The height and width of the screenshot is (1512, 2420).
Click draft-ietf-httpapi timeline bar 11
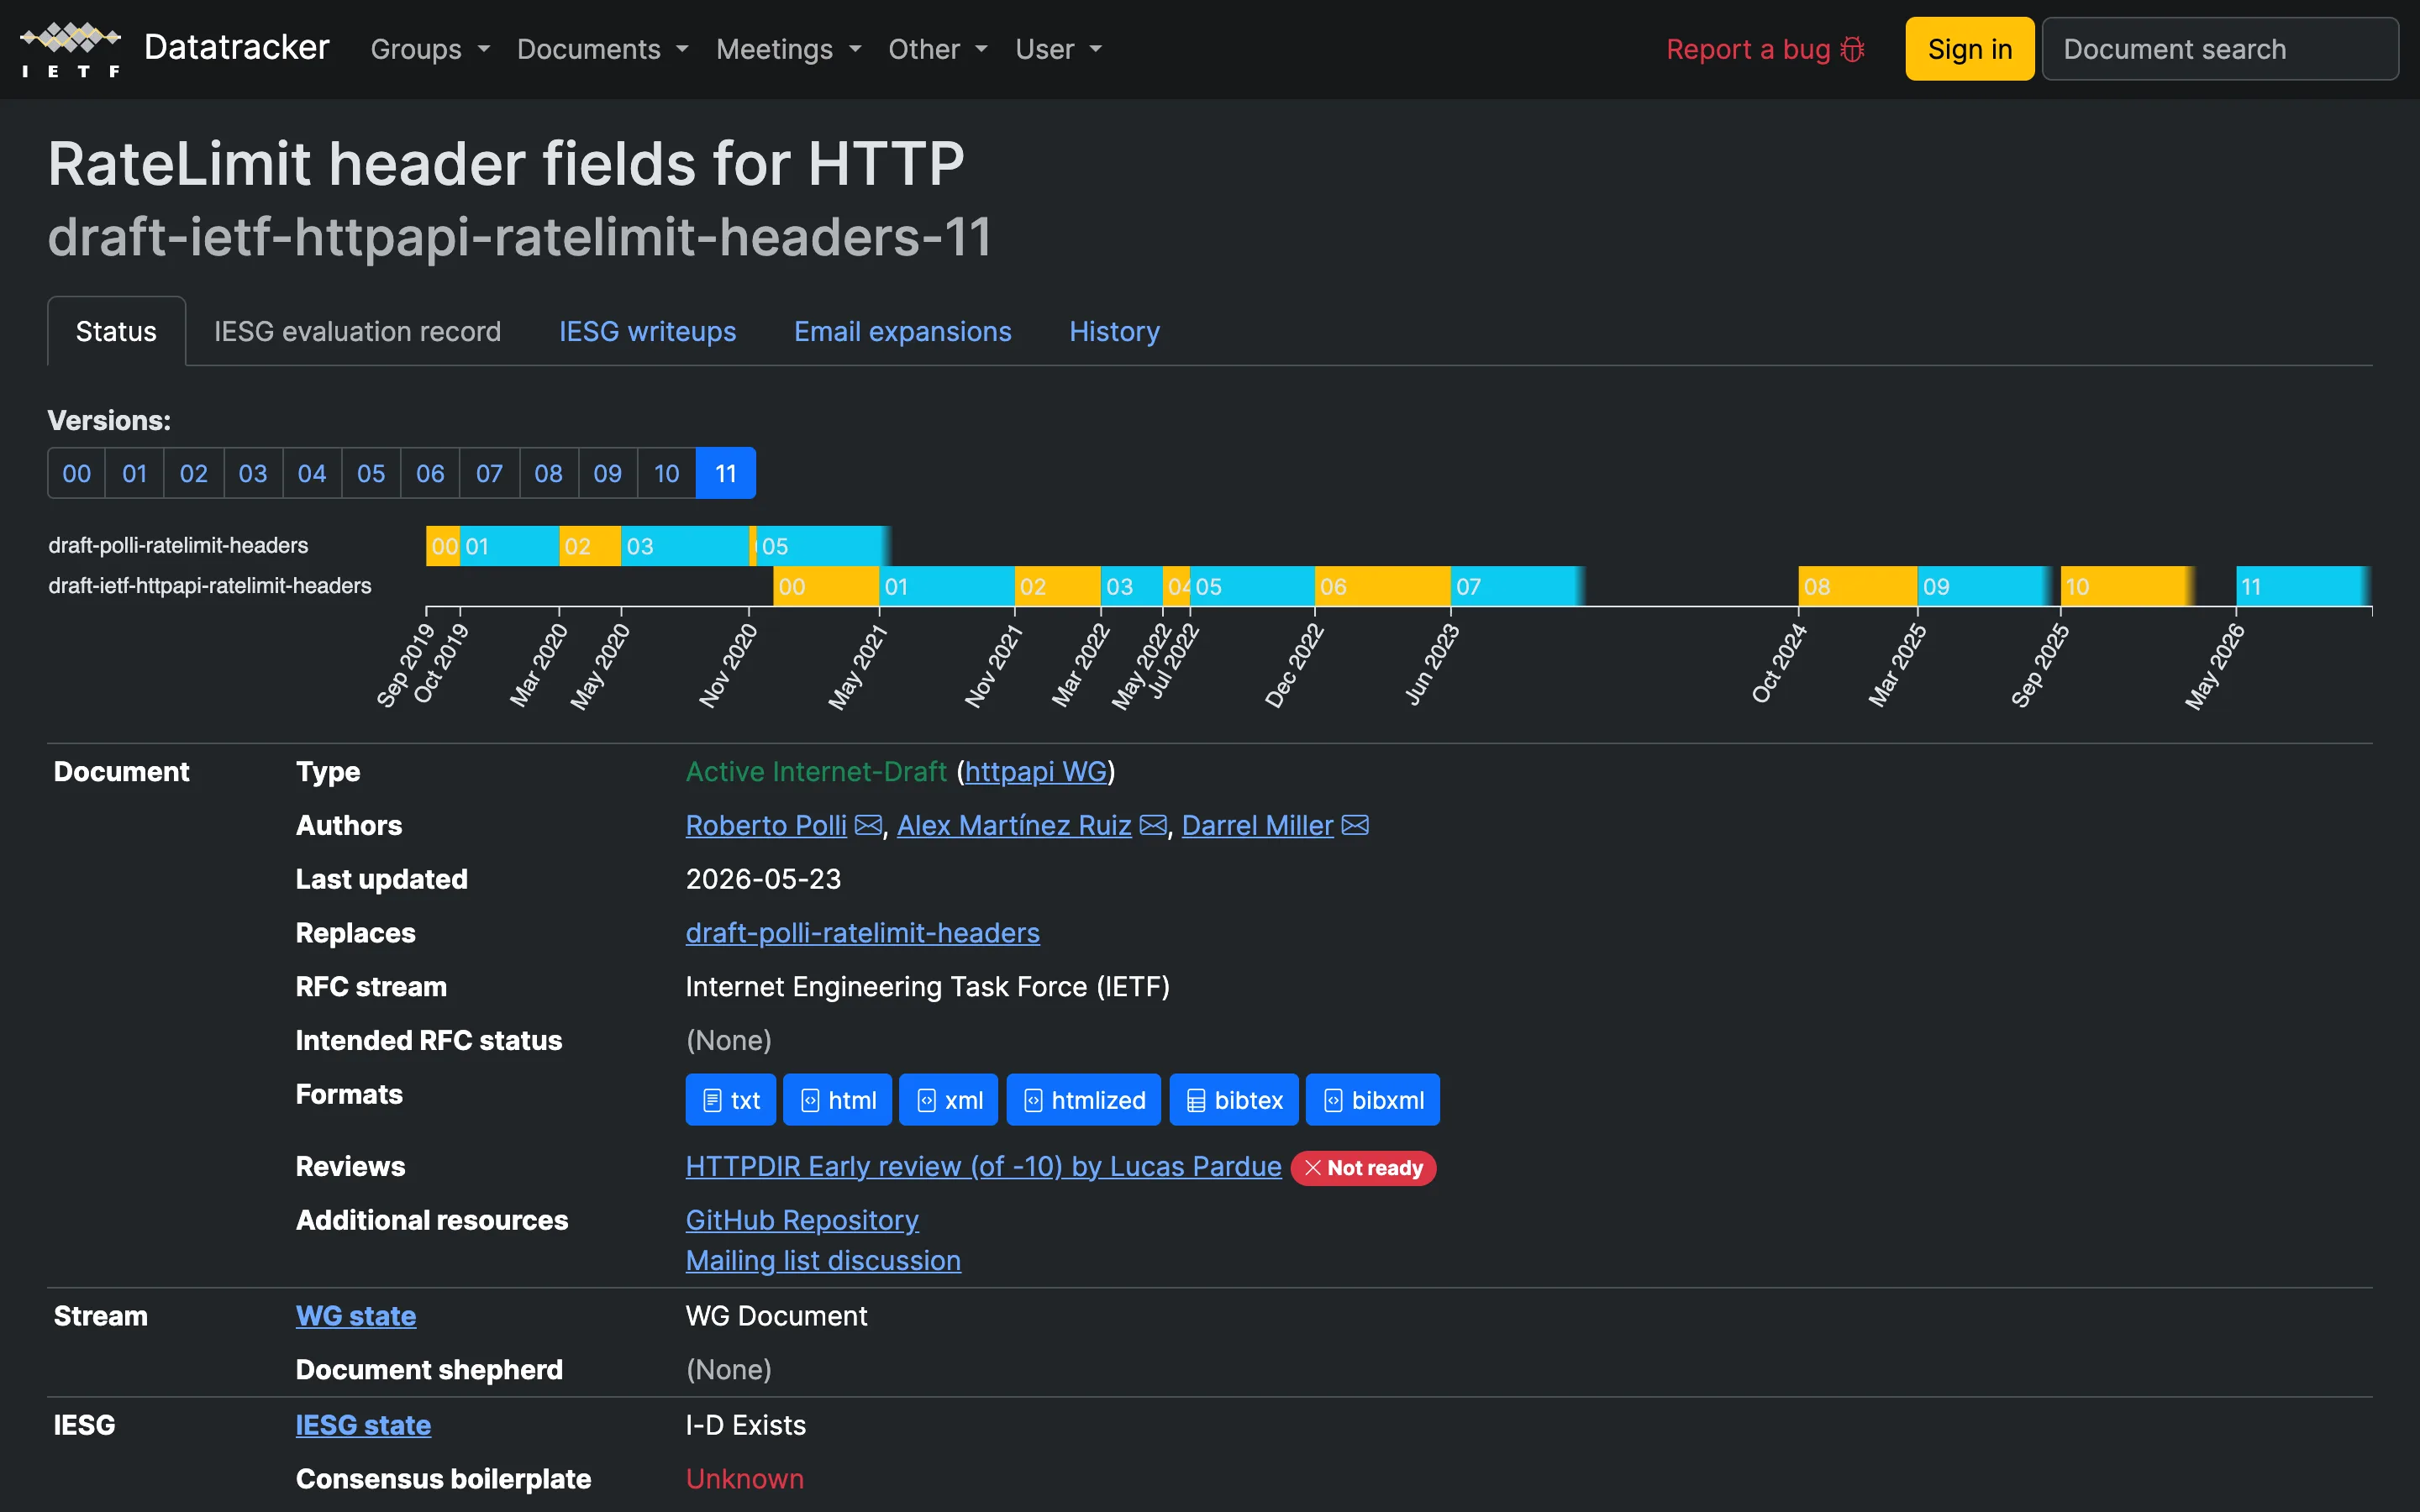pos(2302,586)
